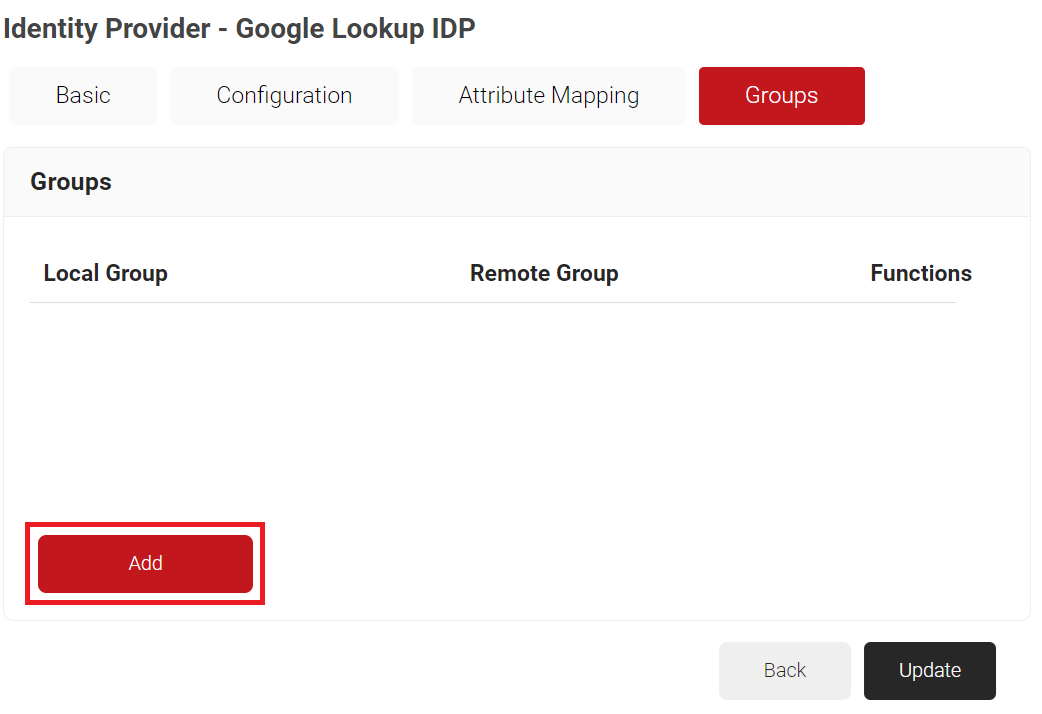
Task: Click the Local Group column header
Action: coord(105,274)
